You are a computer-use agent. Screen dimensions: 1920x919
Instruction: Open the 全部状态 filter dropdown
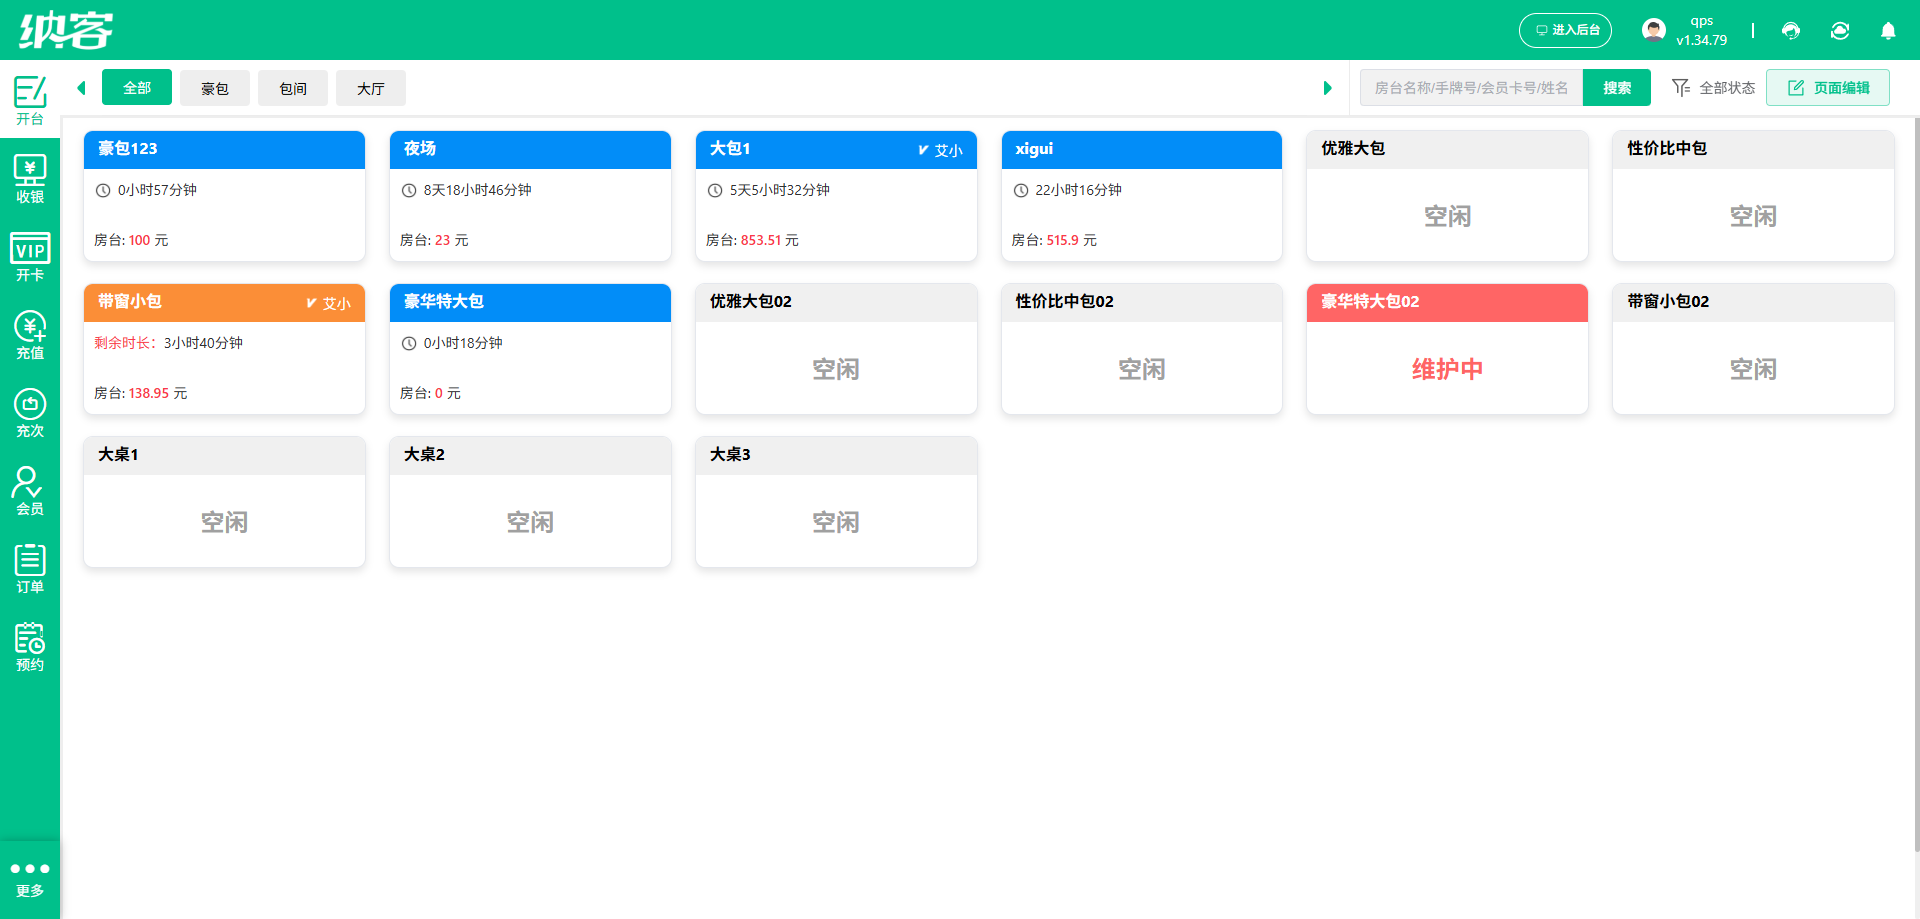[x=1714, y=88]
